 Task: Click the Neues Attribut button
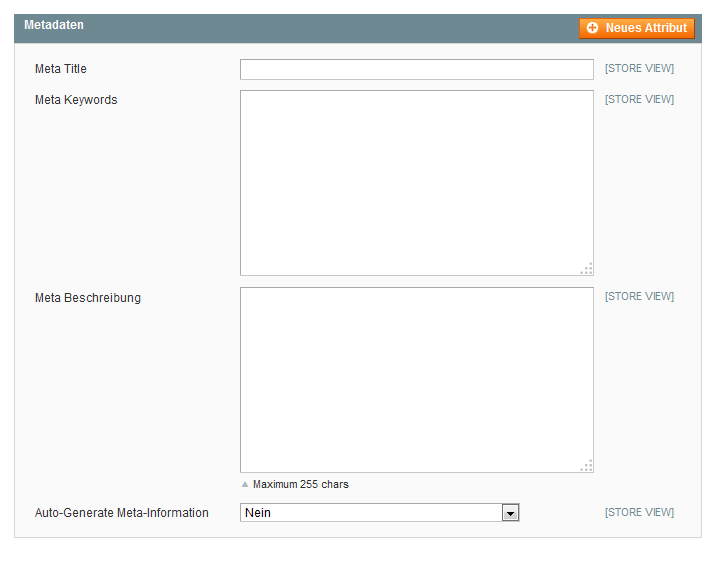637,28
